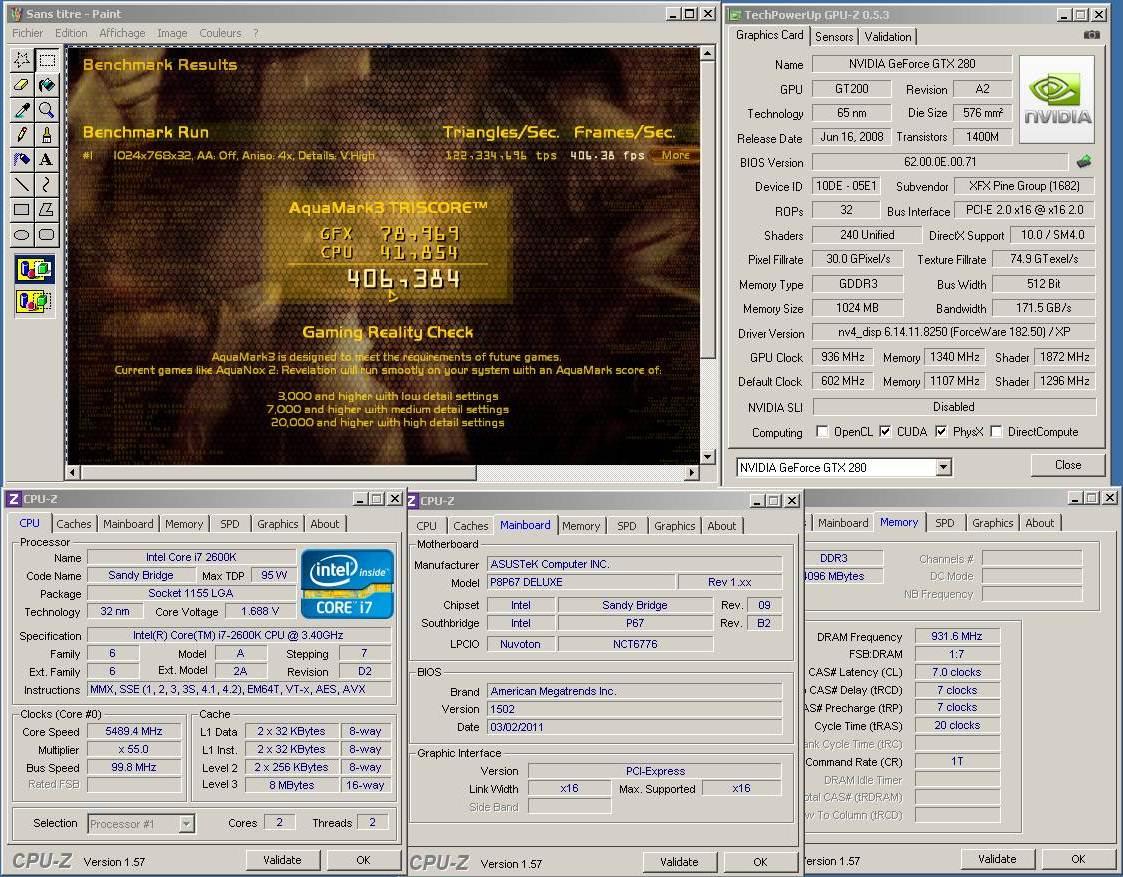Click the NVIDIA logo in GPU-Z
The image size is (1123, 877).
1057,100
